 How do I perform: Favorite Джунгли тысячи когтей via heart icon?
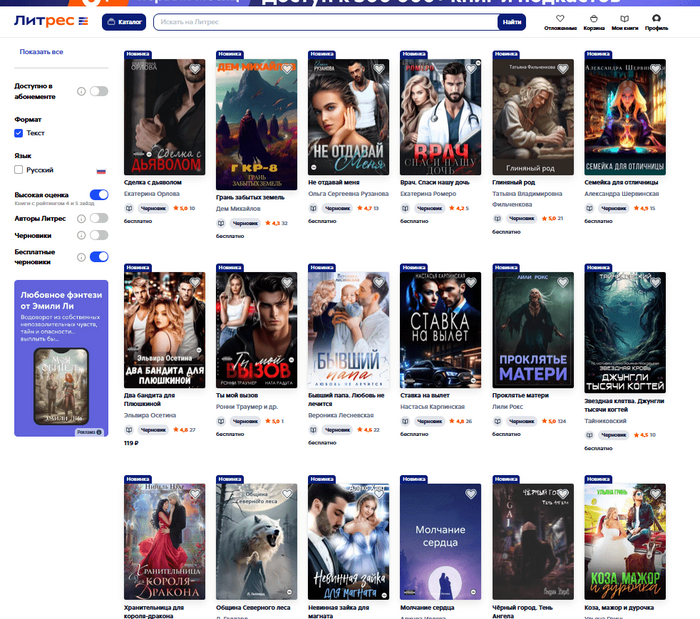tap(655, 282)
